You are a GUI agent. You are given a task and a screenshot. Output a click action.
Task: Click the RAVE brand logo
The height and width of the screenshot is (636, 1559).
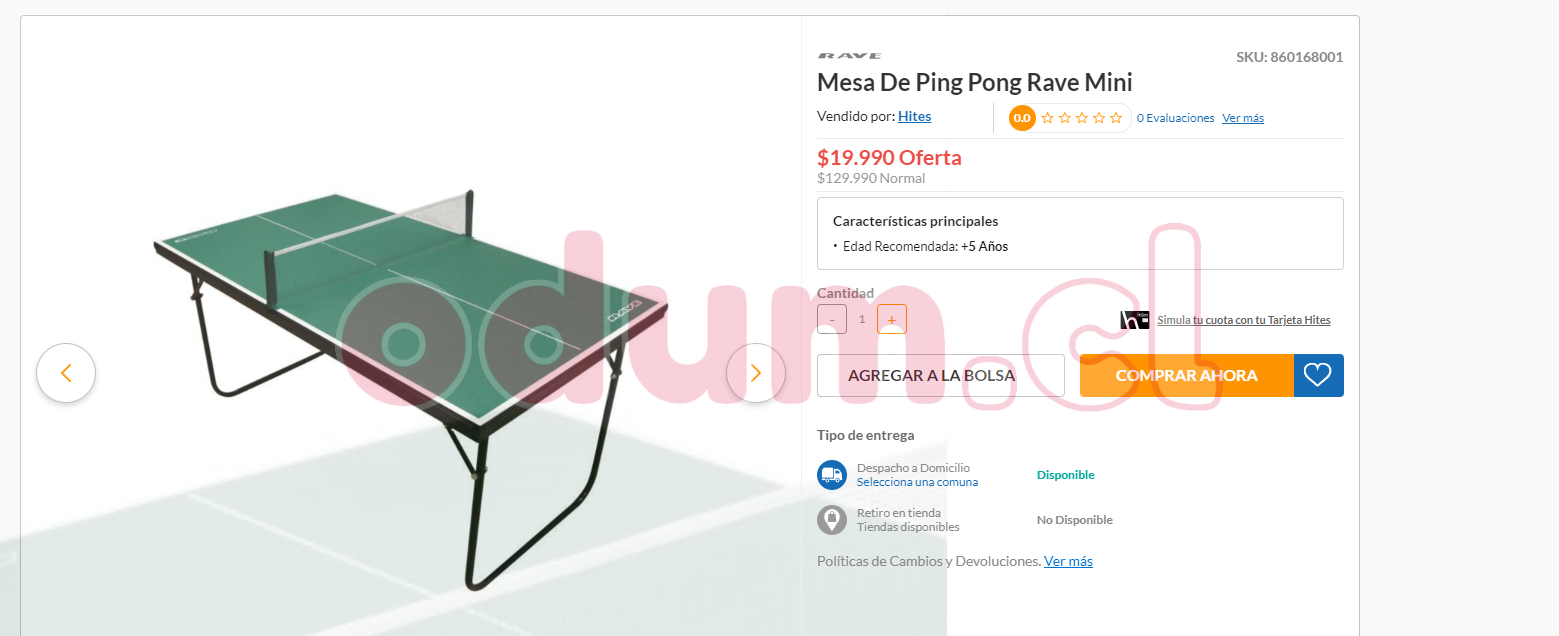[849, 56]
